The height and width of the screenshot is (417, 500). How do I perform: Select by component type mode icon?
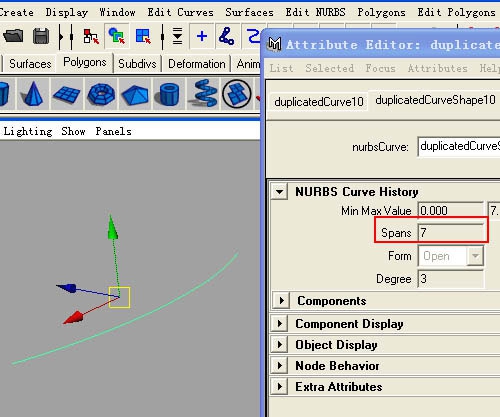pyautogui.click(x=143, y=36)
